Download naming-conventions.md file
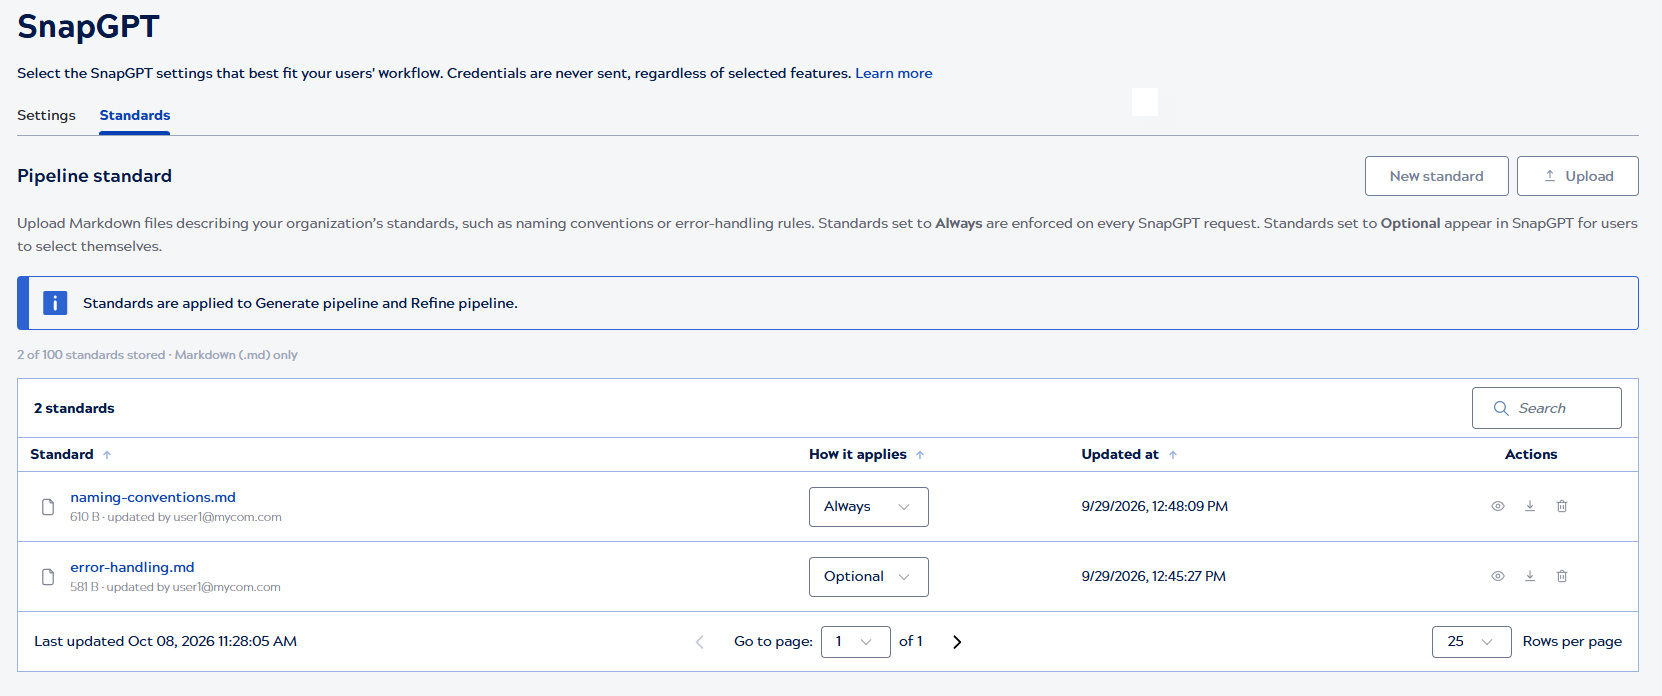Image resolution: width=1662 pixels, height=696 pixels. pyautogui.click(x=1530, y=506)
